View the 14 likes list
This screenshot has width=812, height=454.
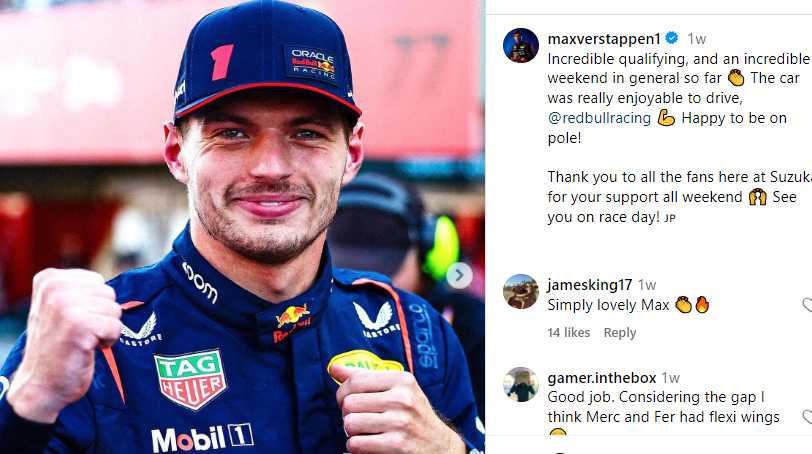[569, 332]
